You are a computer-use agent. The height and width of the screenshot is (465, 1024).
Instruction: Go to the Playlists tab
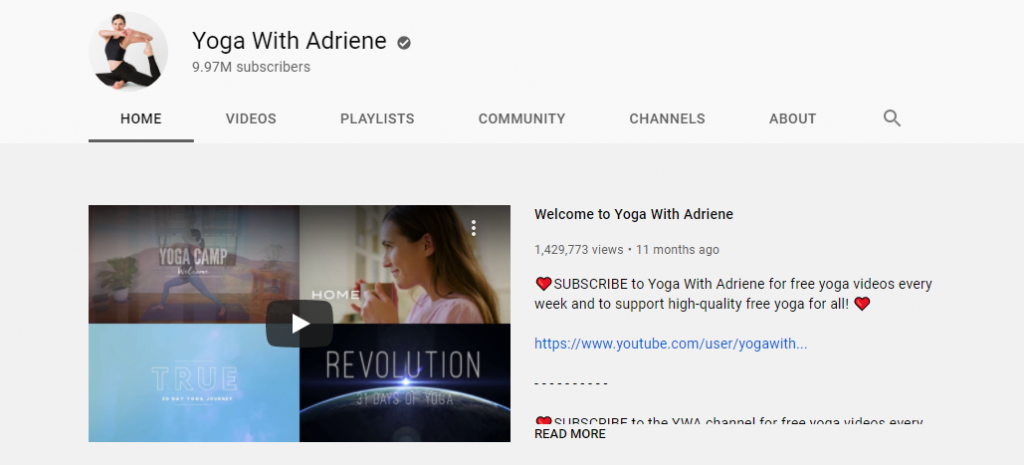point(377,119)
